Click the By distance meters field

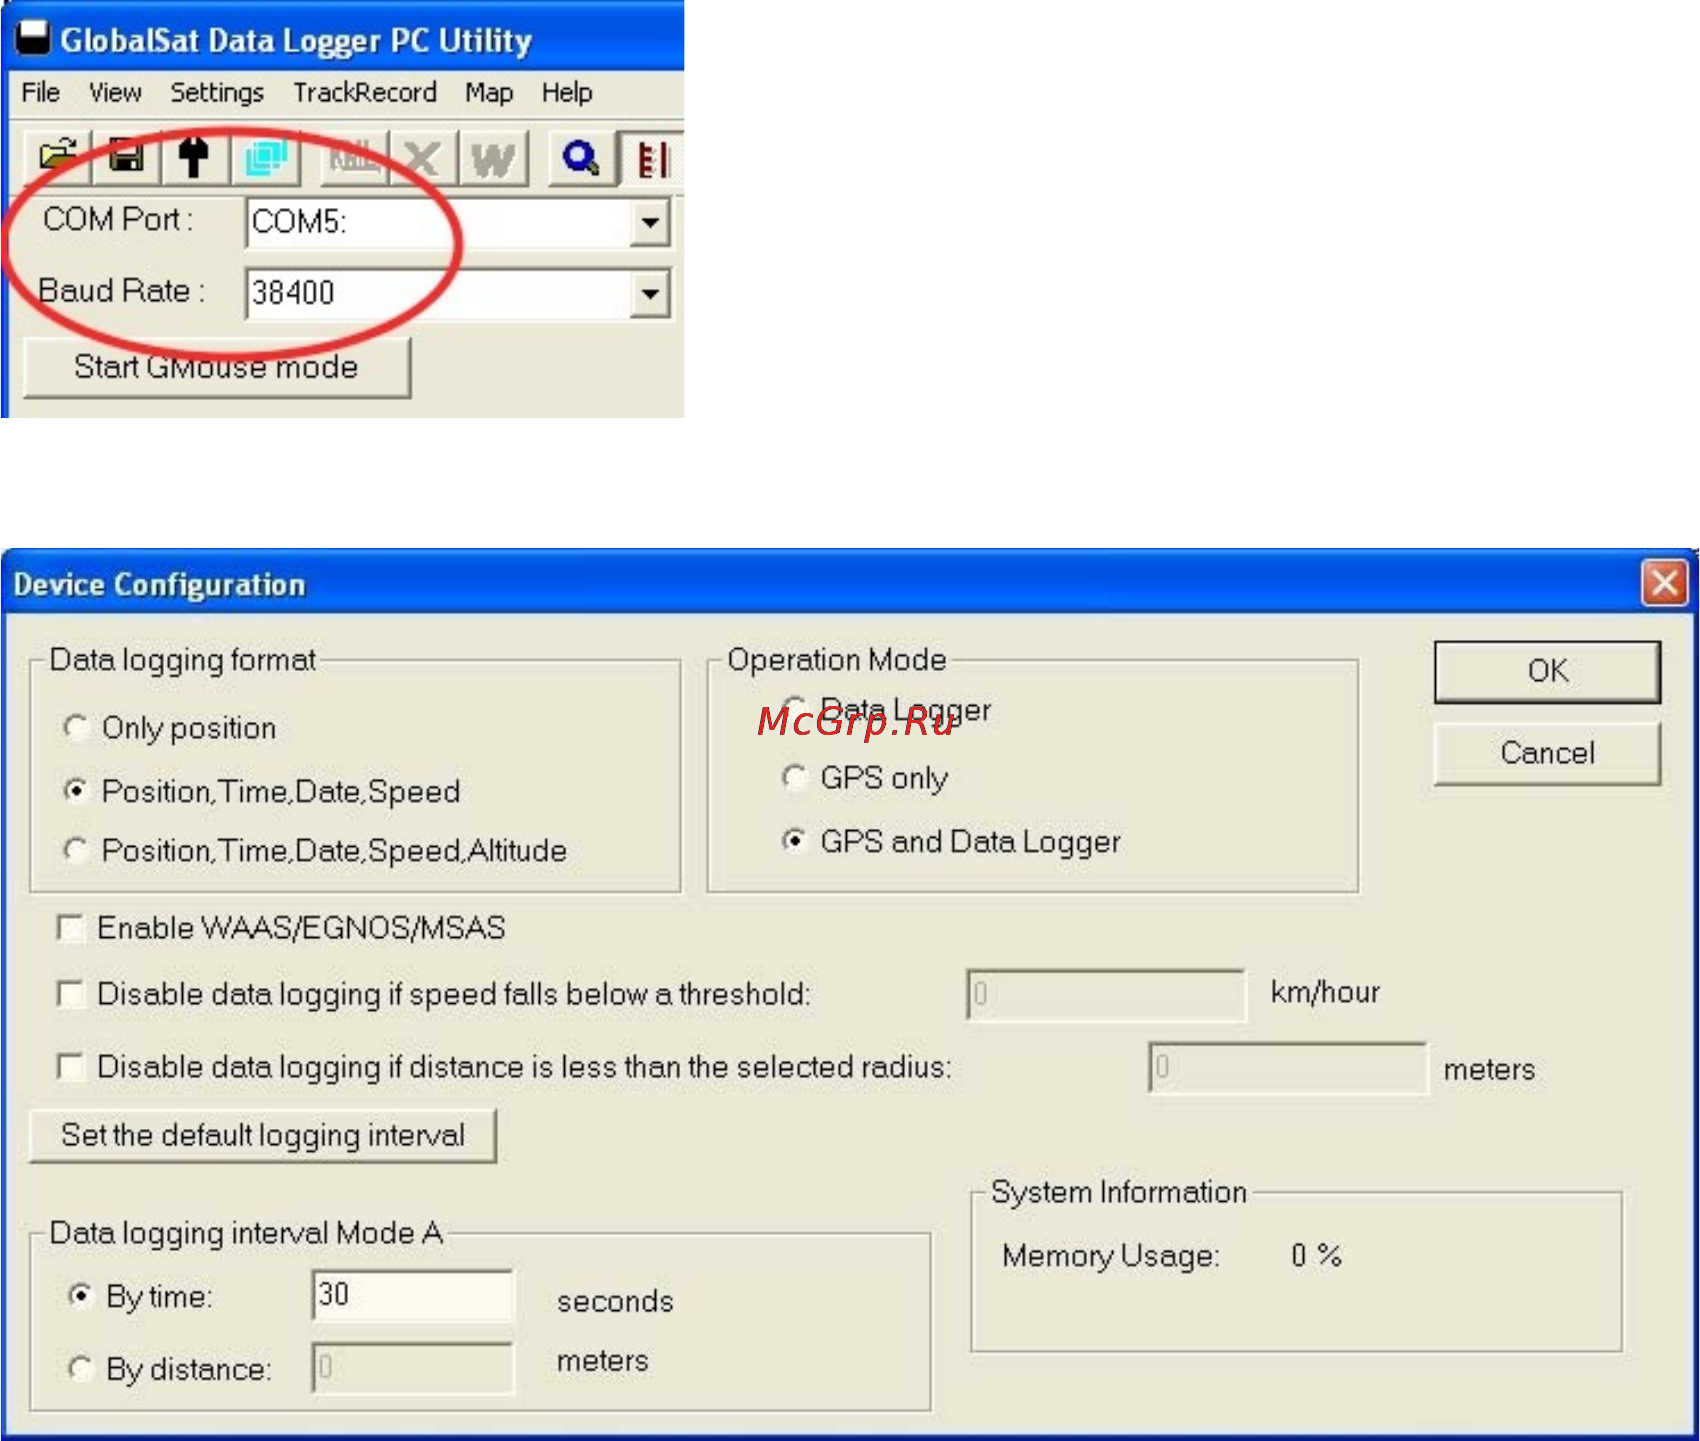coord(413,1368)
